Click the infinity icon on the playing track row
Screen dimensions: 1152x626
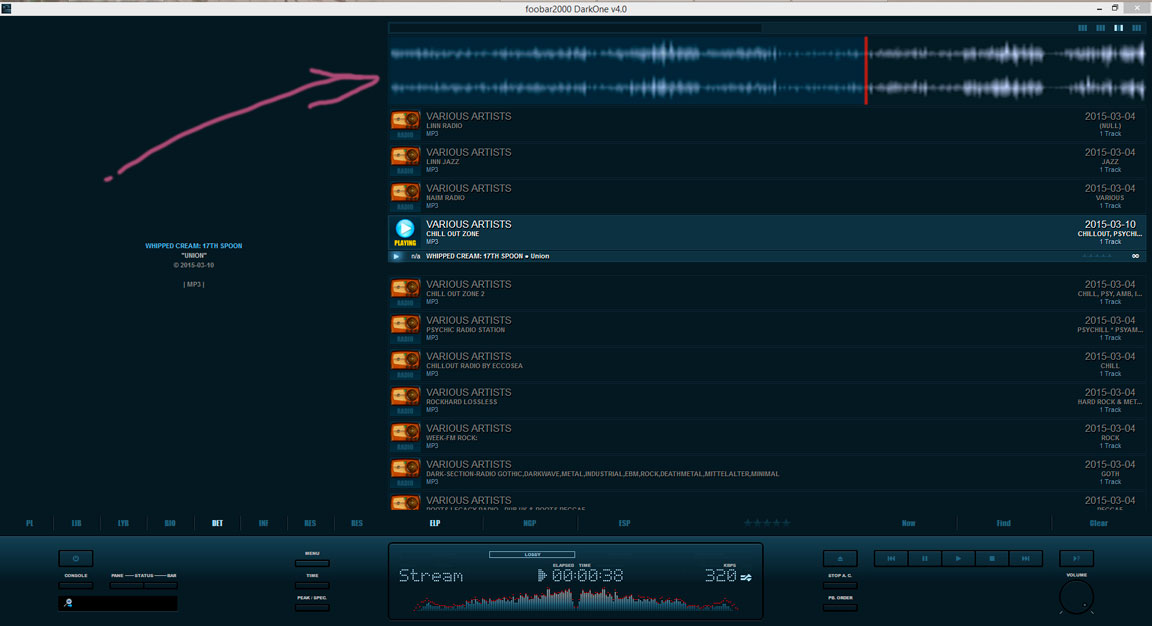tap(1135, 256)
